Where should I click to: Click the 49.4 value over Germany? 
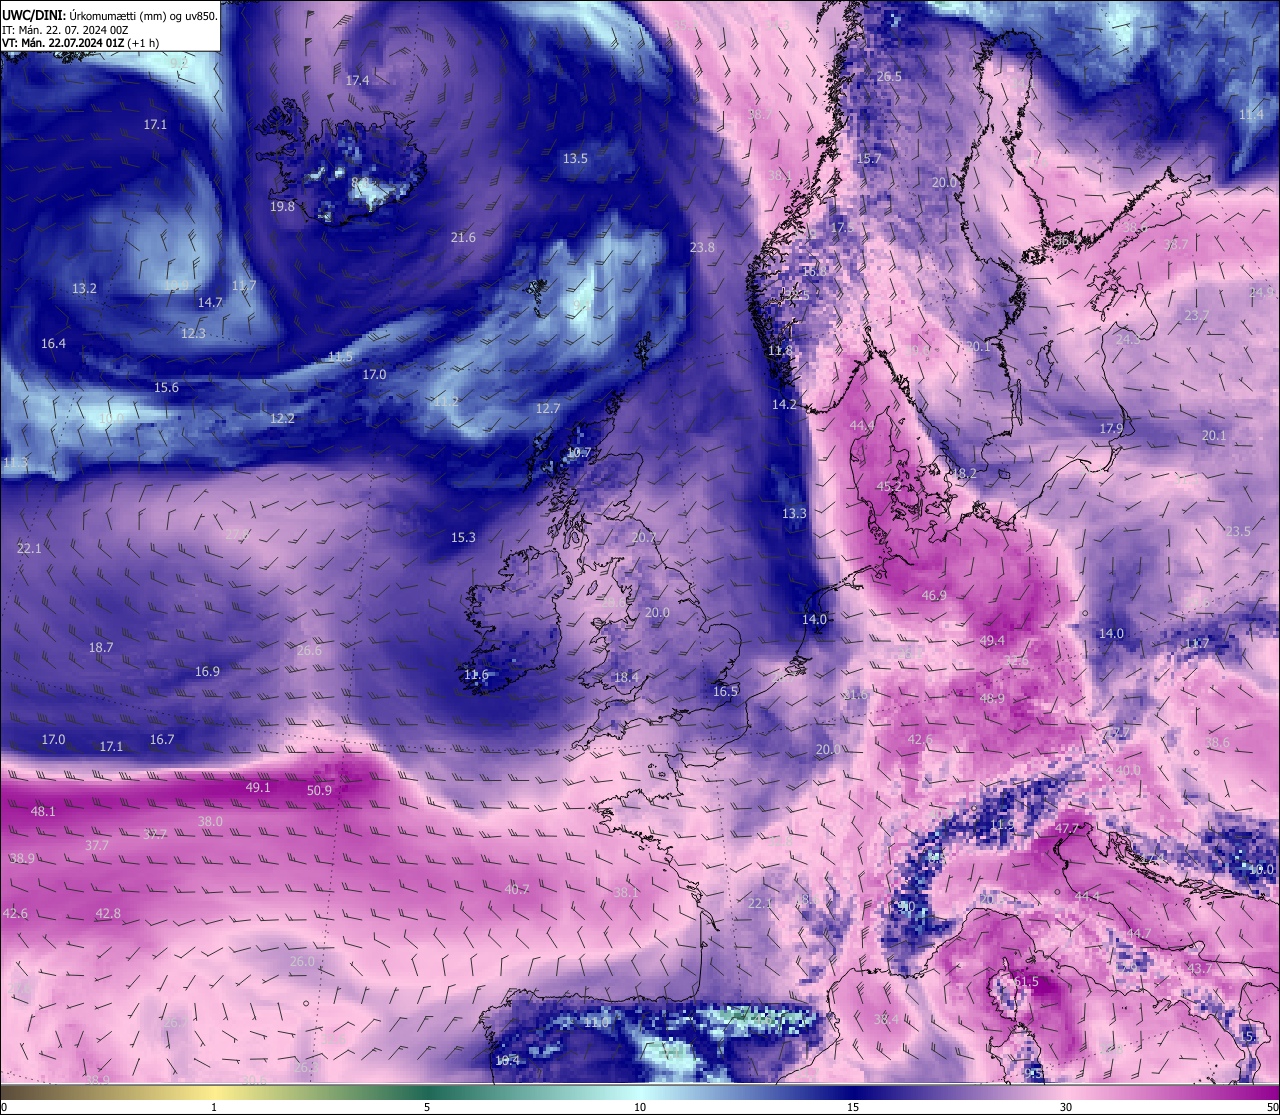pos(992,640)
